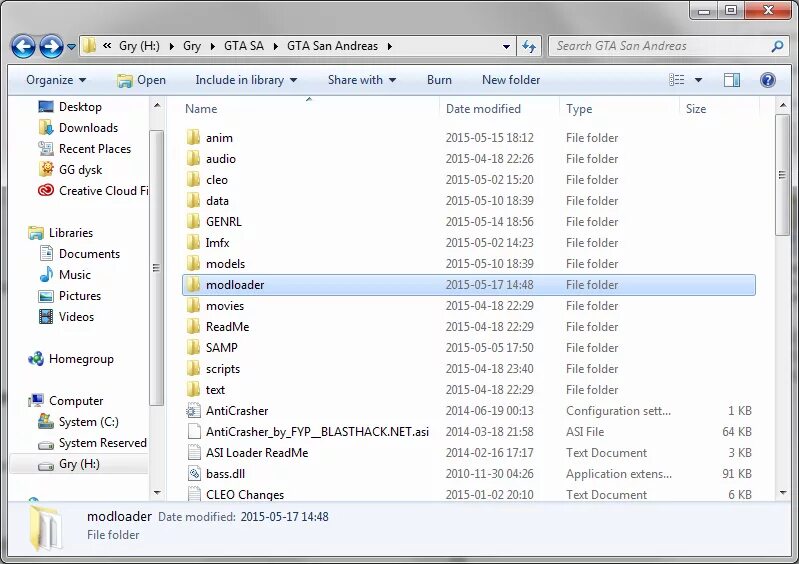Go back using the Back arrow button
This screenshot has width=799, height=564.
click(x=23, y=46)
